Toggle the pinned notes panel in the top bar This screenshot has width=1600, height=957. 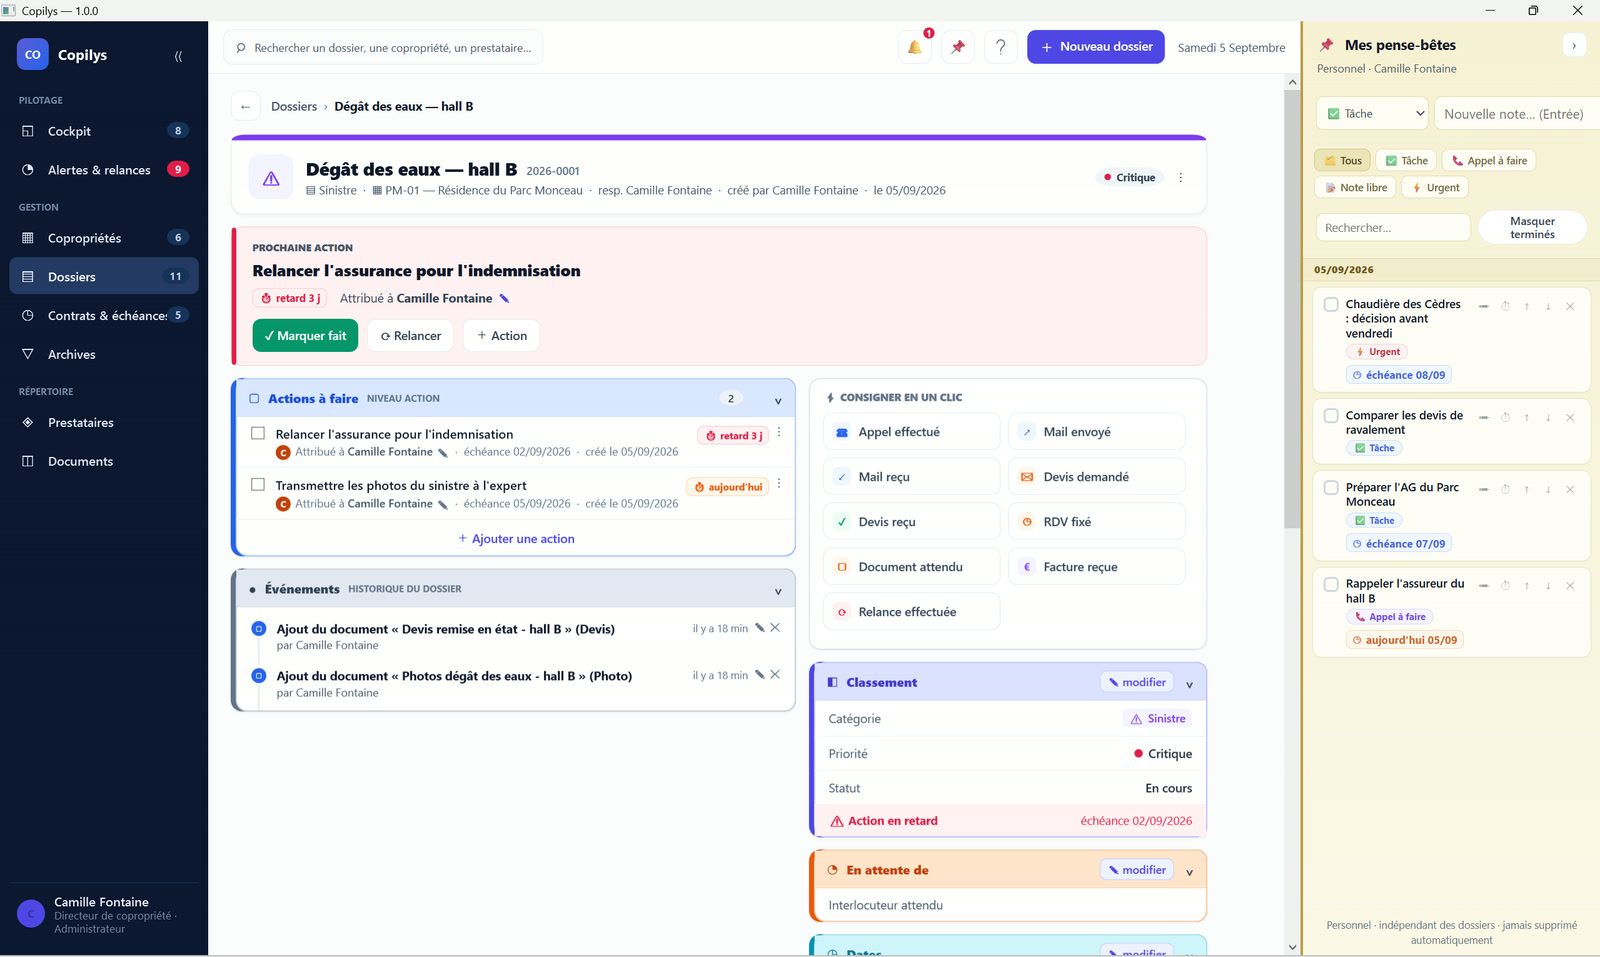pos(958,47)
